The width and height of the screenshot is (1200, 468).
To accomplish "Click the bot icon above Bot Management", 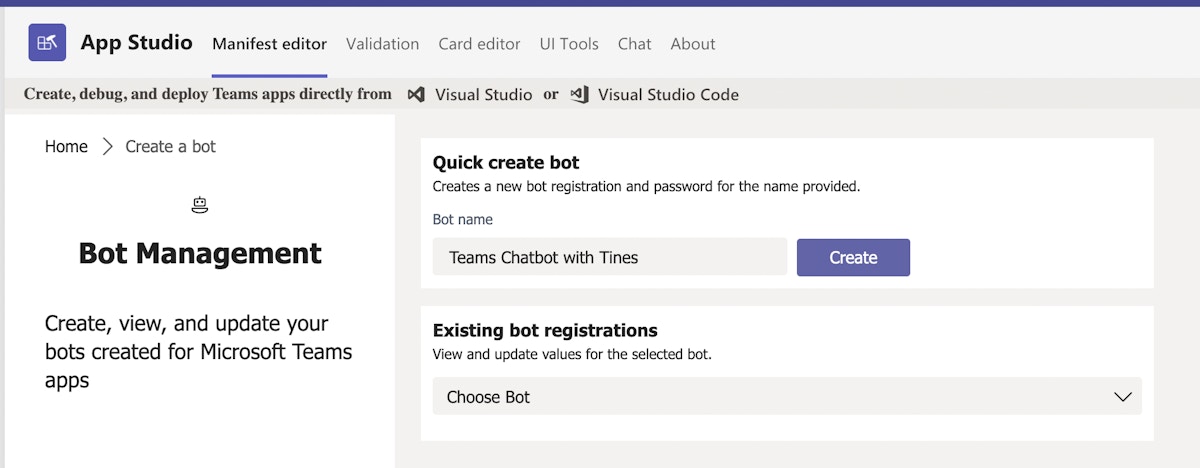I will 200,205.
